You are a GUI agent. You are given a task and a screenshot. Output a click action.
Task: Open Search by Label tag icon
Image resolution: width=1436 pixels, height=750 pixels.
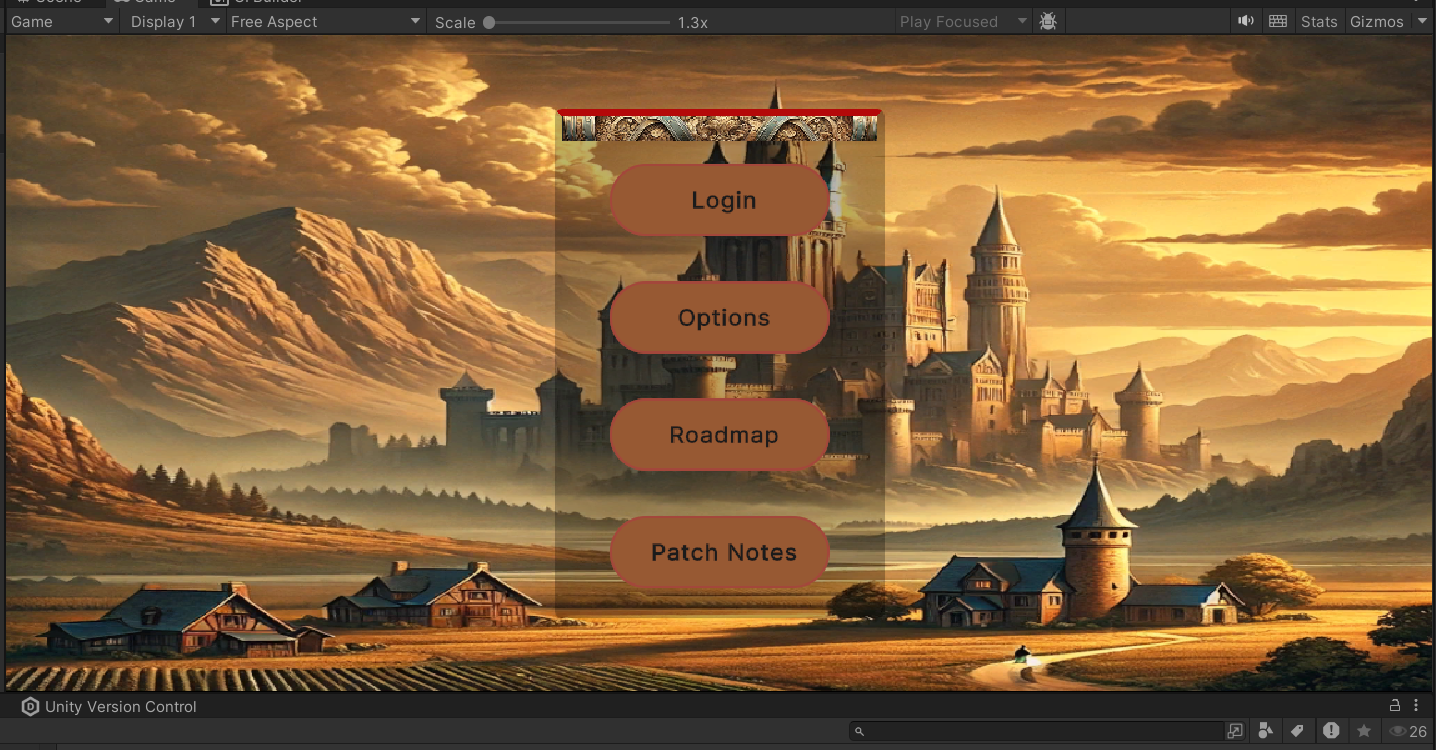1298,731
